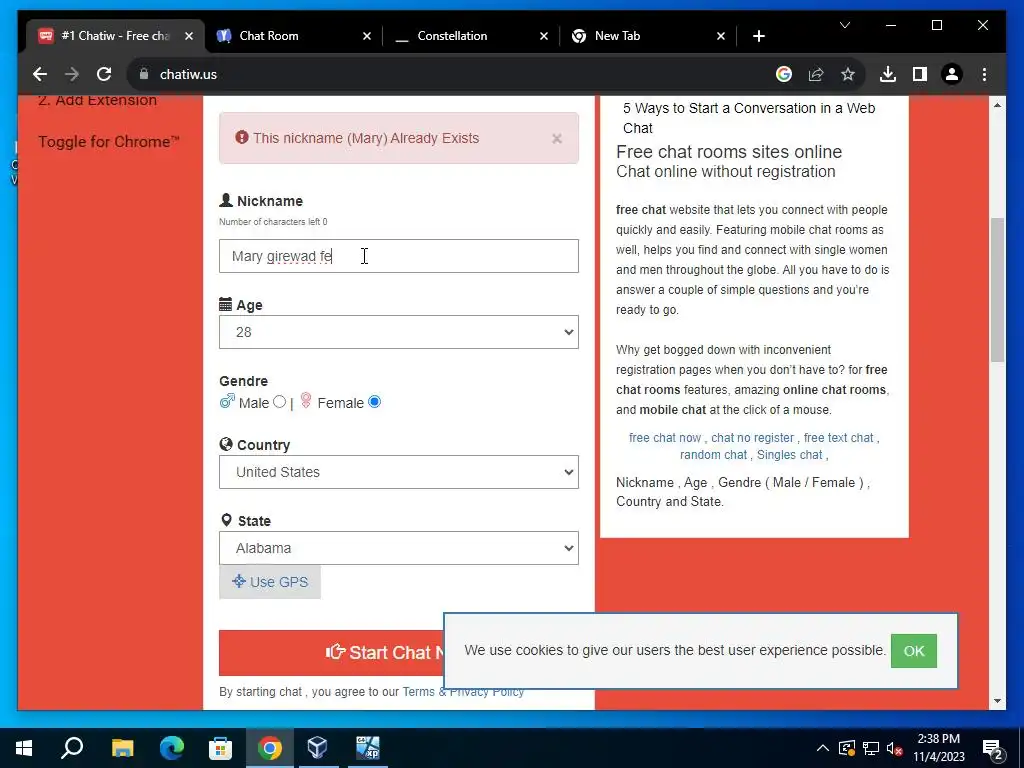Click the Use GPS button
This screenshot has width=1024, height=768.
(x=270, y=582)
